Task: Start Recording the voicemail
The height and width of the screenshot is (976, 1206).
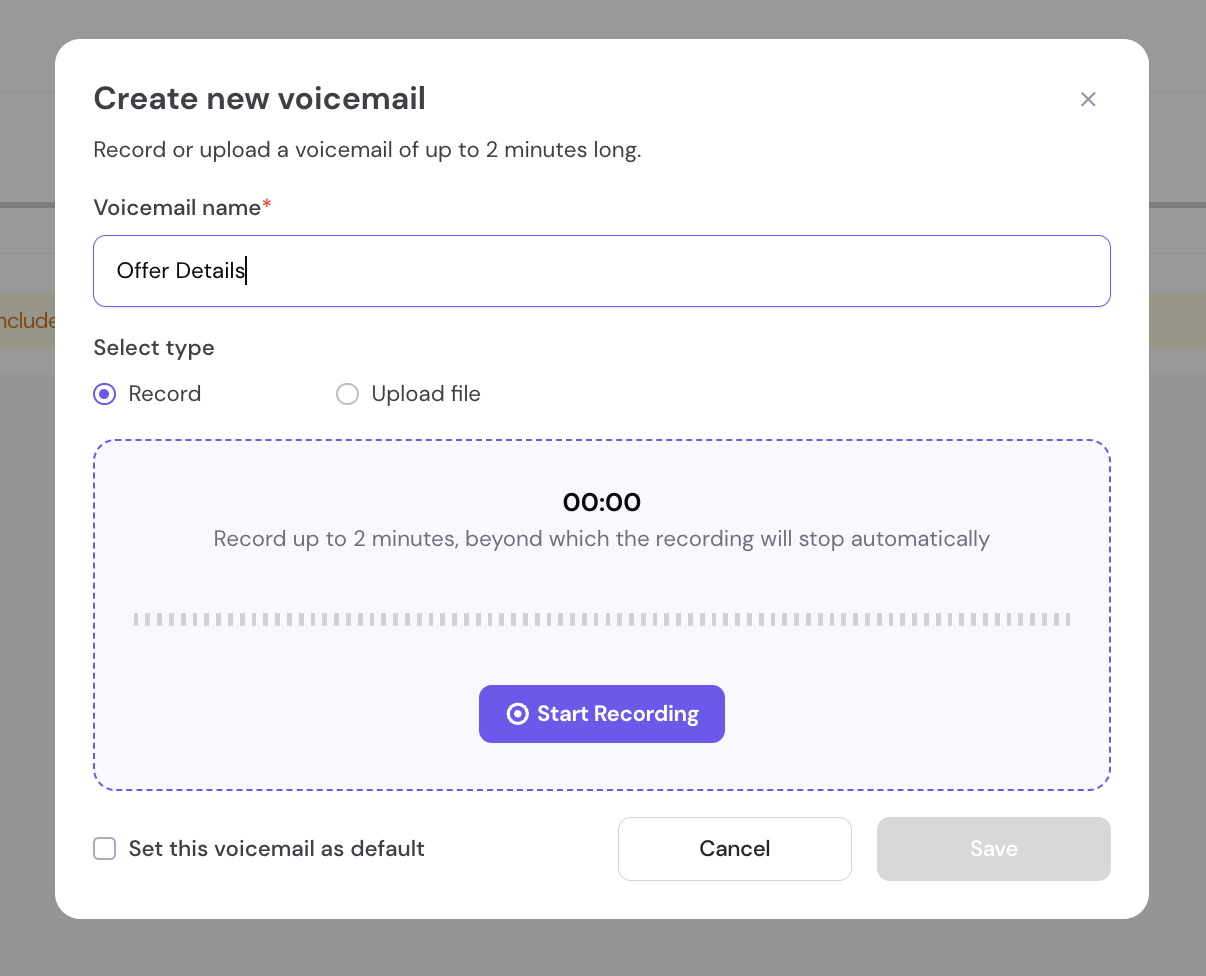Action: 602,714
